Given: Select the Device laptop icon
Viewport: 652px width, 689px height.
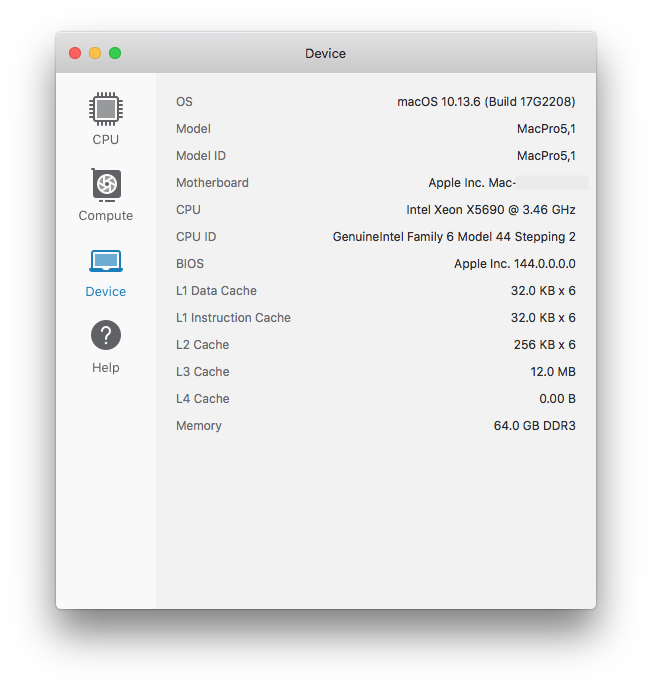Looking at the screenshot, I should click(106, 261).
